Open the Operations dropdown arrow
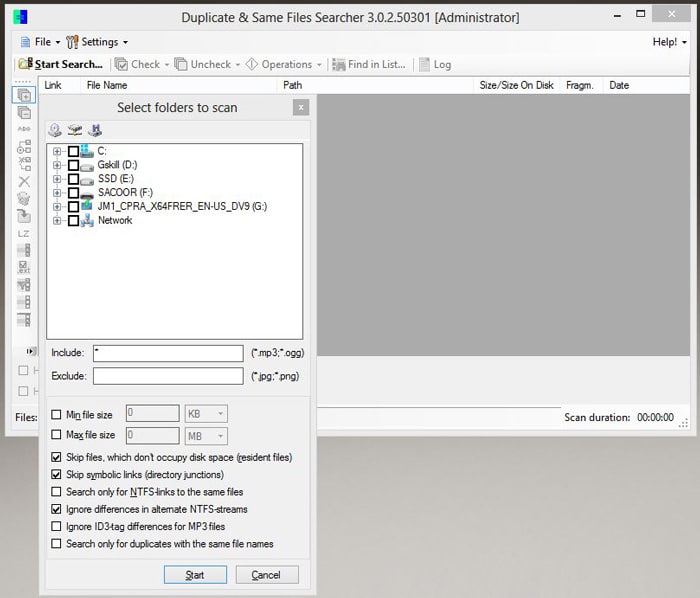This screenshot has height=598, width=700. tap(319, 65)
